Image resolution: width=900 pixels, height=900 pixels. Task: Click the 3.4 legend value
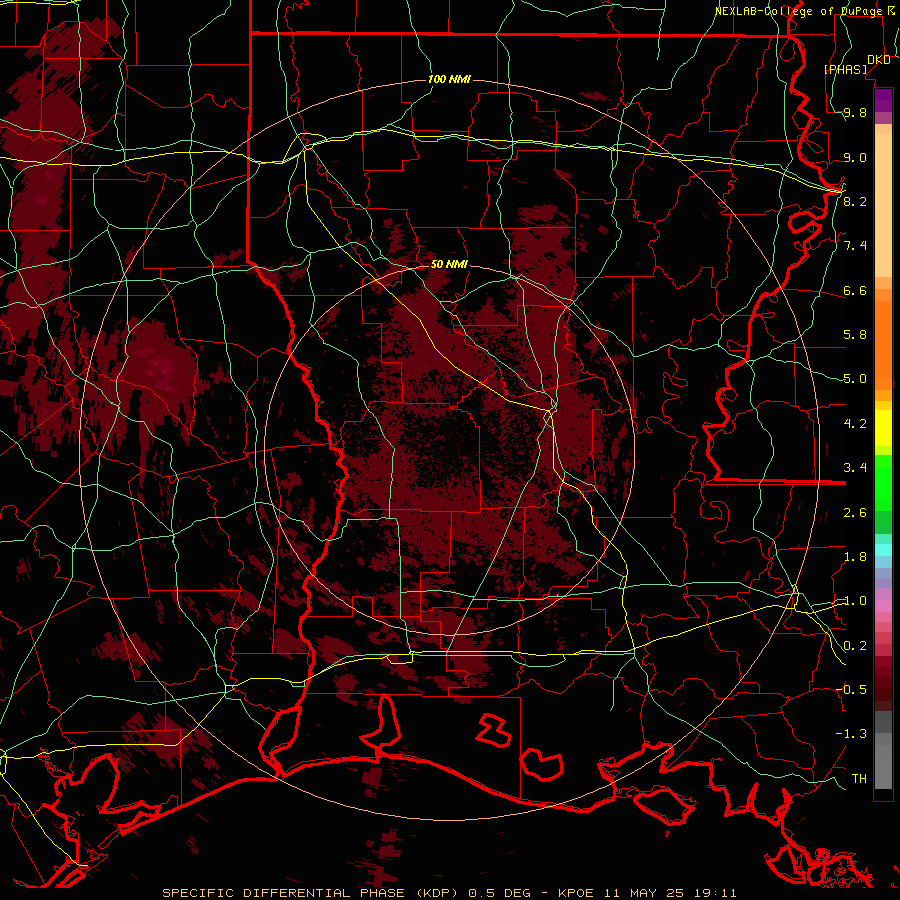(x=855, y=467)
